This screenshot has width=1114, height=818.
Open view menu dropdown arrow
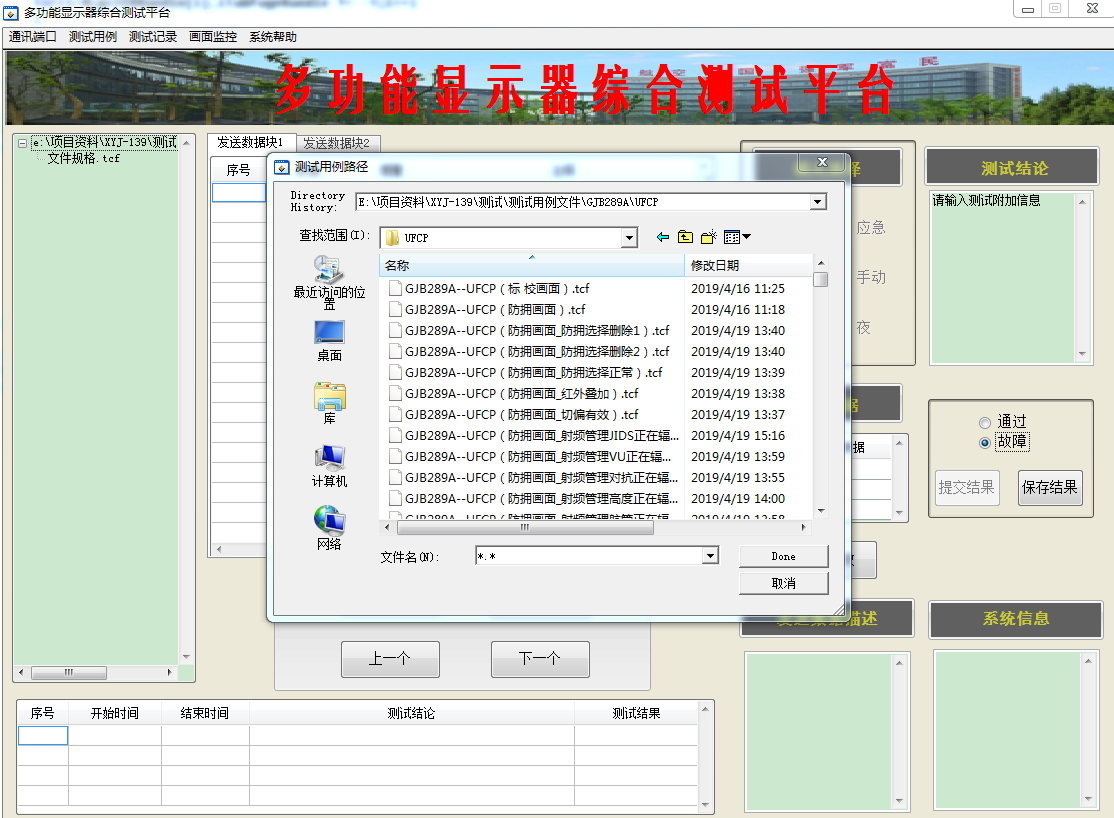tap(746, 237)
